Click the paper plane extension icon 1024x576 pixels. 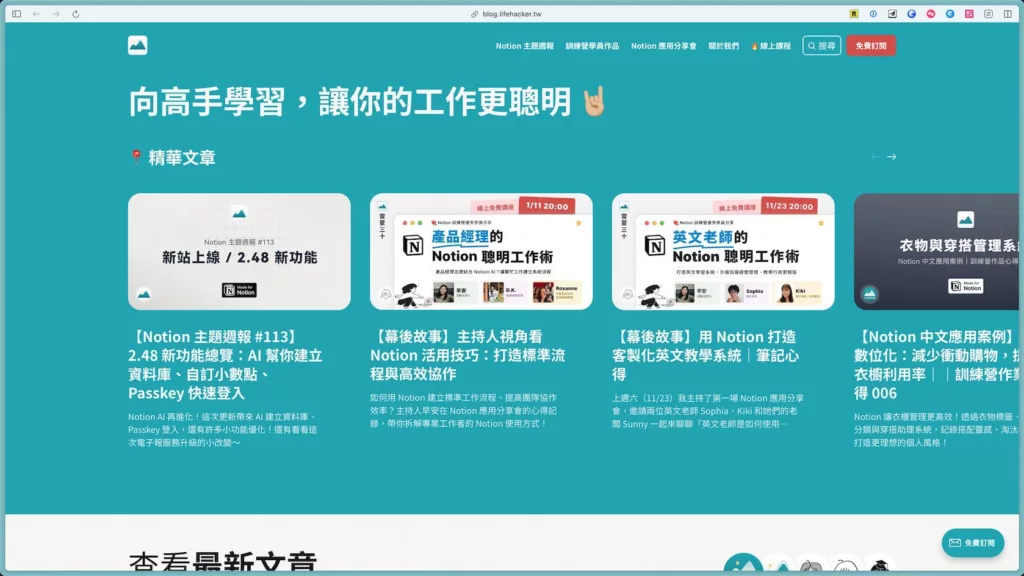tap(892, 14)
